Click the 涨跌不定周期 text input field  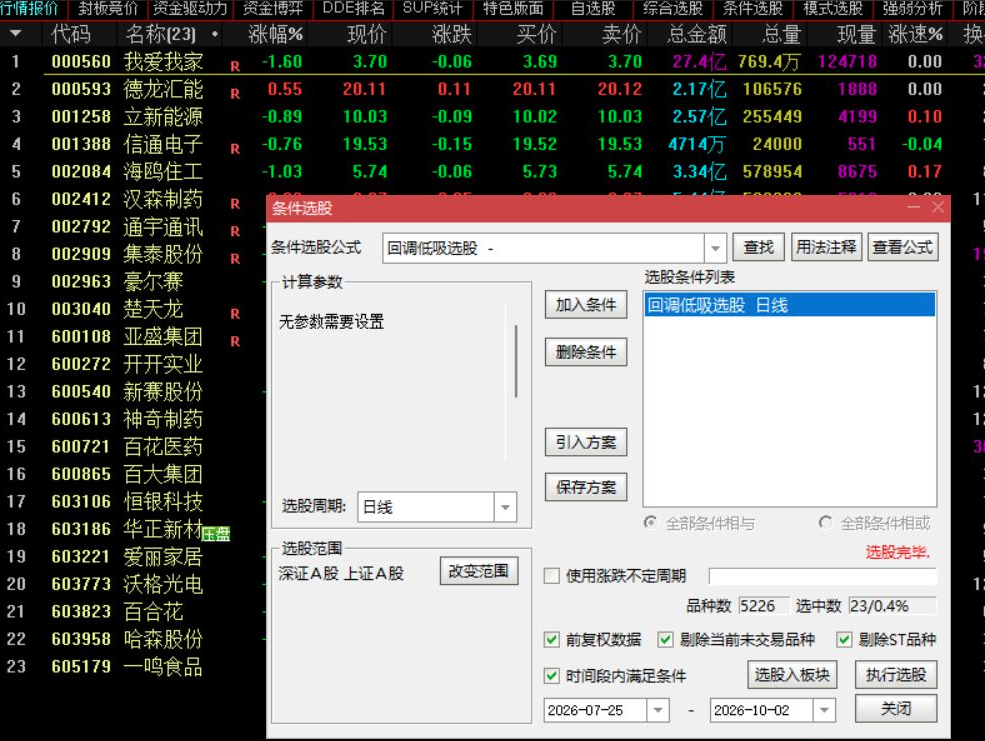(x=822, y=576)
